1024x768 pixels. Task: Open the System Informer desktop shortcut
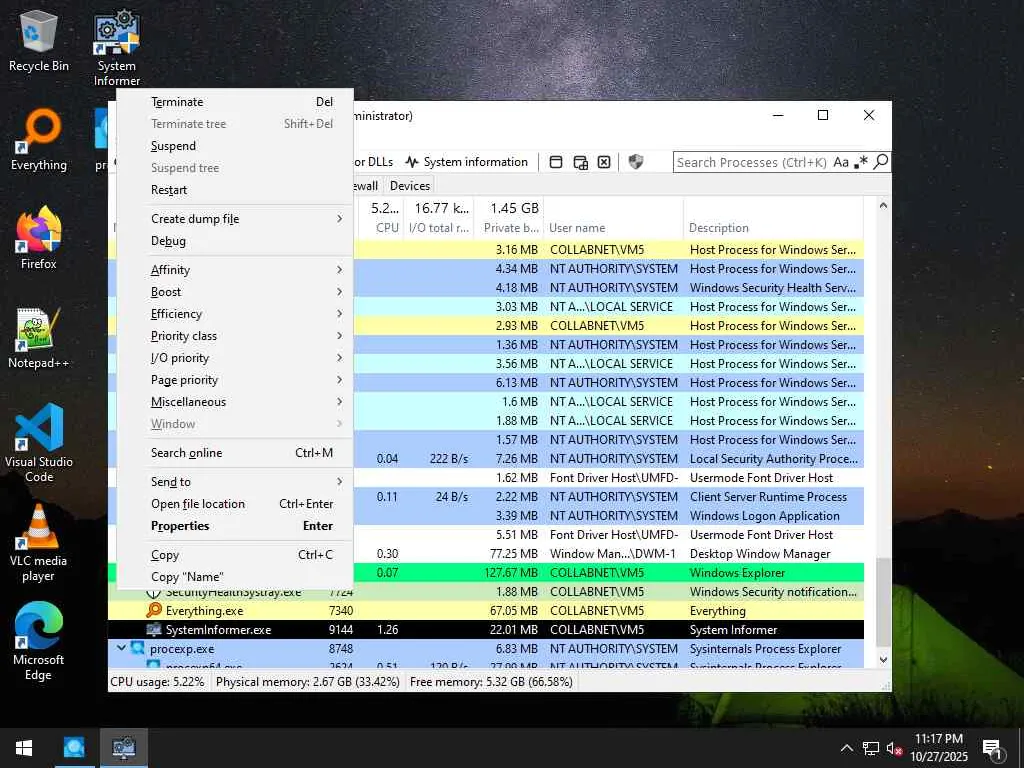point(117,48)
